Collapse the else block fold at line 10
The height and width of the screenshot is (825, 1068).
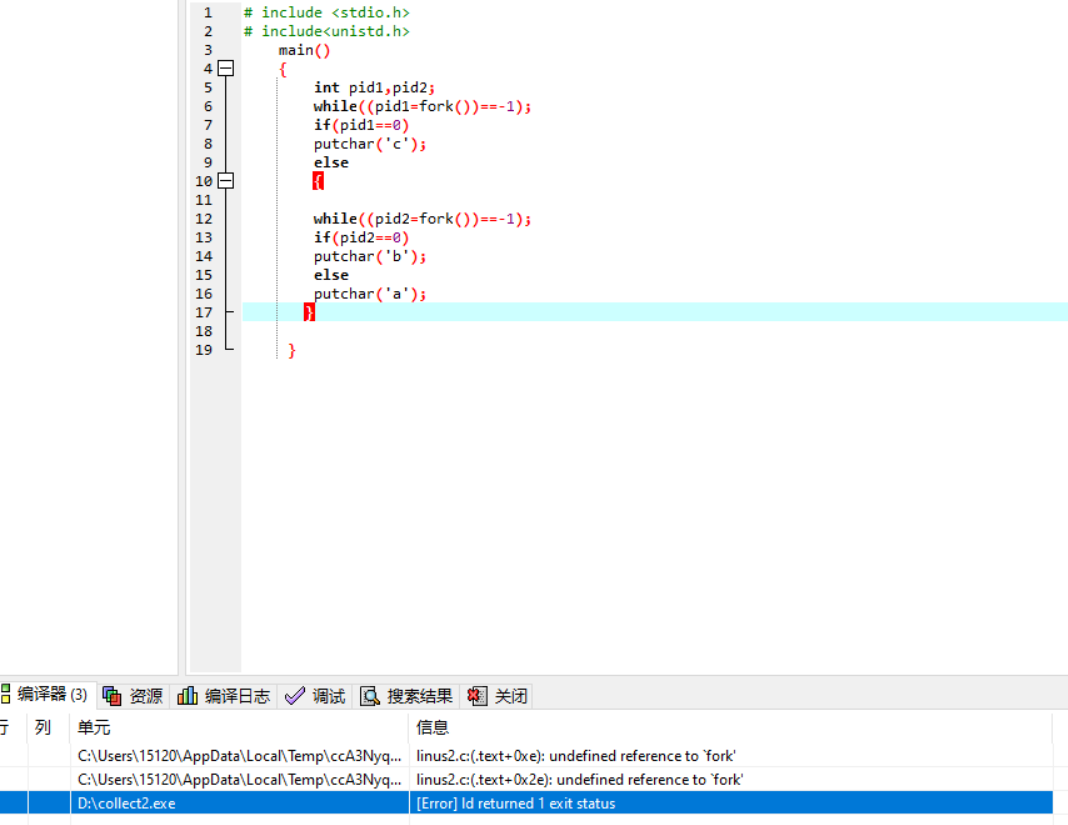point(226,181)
